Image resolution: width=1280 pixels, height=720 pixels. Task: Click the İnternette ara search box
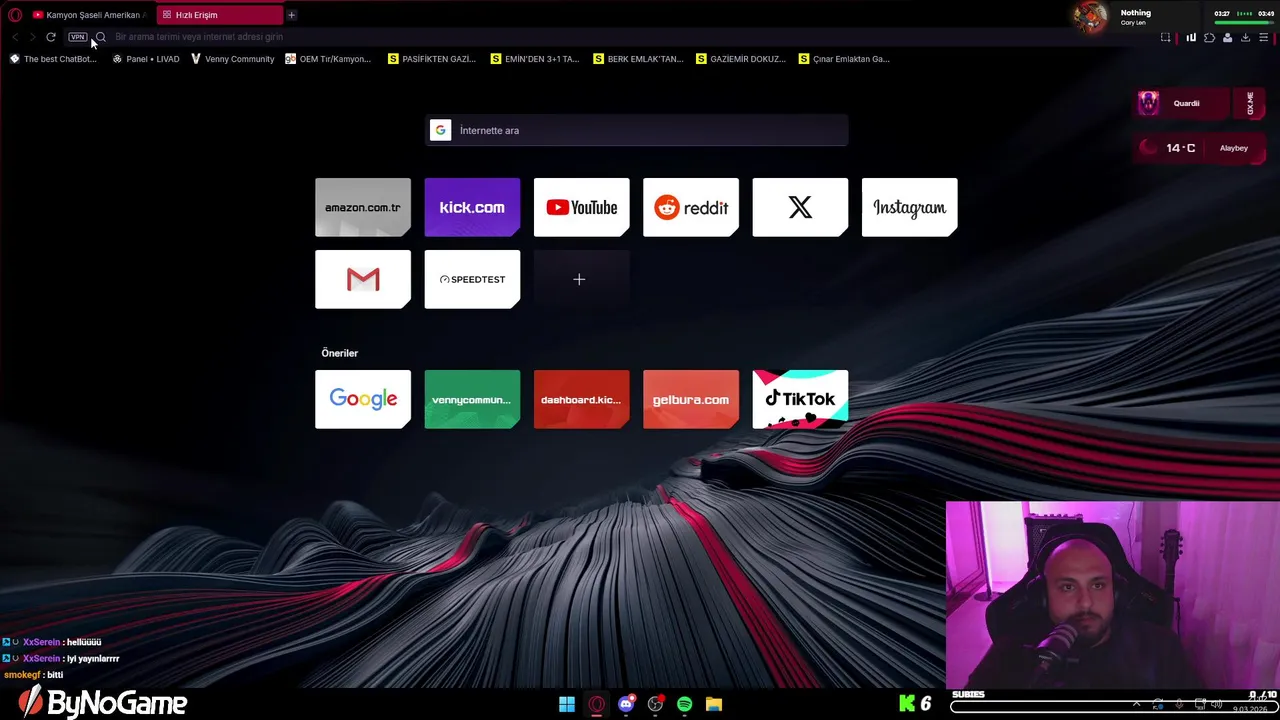coord(637,130)
